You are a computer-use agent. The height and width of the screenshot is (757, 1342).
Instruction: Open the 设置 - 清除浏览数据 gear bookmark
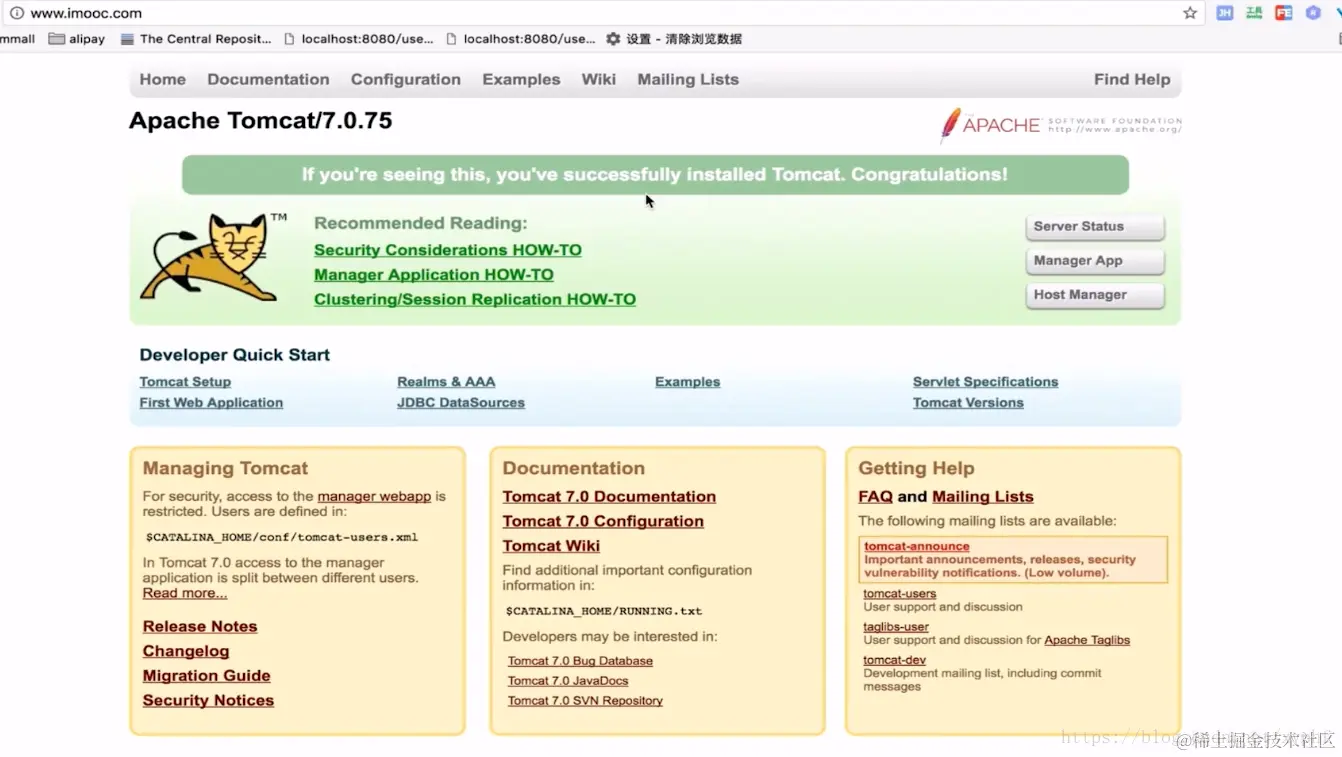(x=674, y=39)
